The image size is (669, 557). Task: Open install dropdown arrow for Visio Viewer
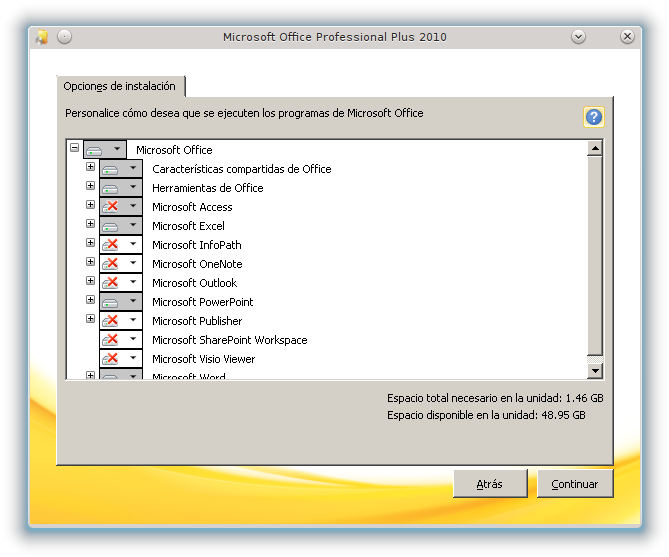point(133,358)
